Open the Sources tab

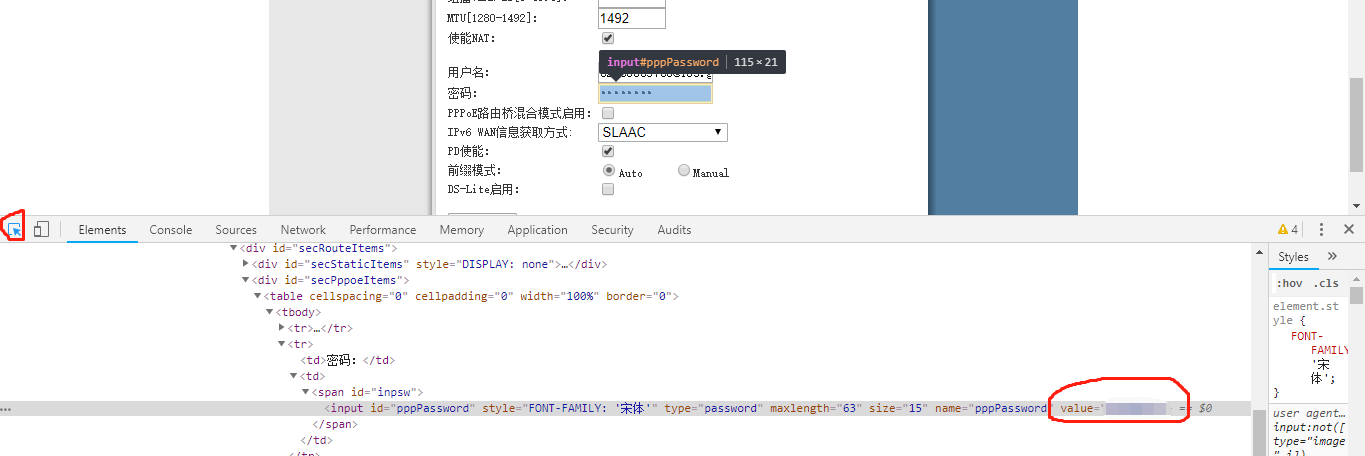(236, 229)
